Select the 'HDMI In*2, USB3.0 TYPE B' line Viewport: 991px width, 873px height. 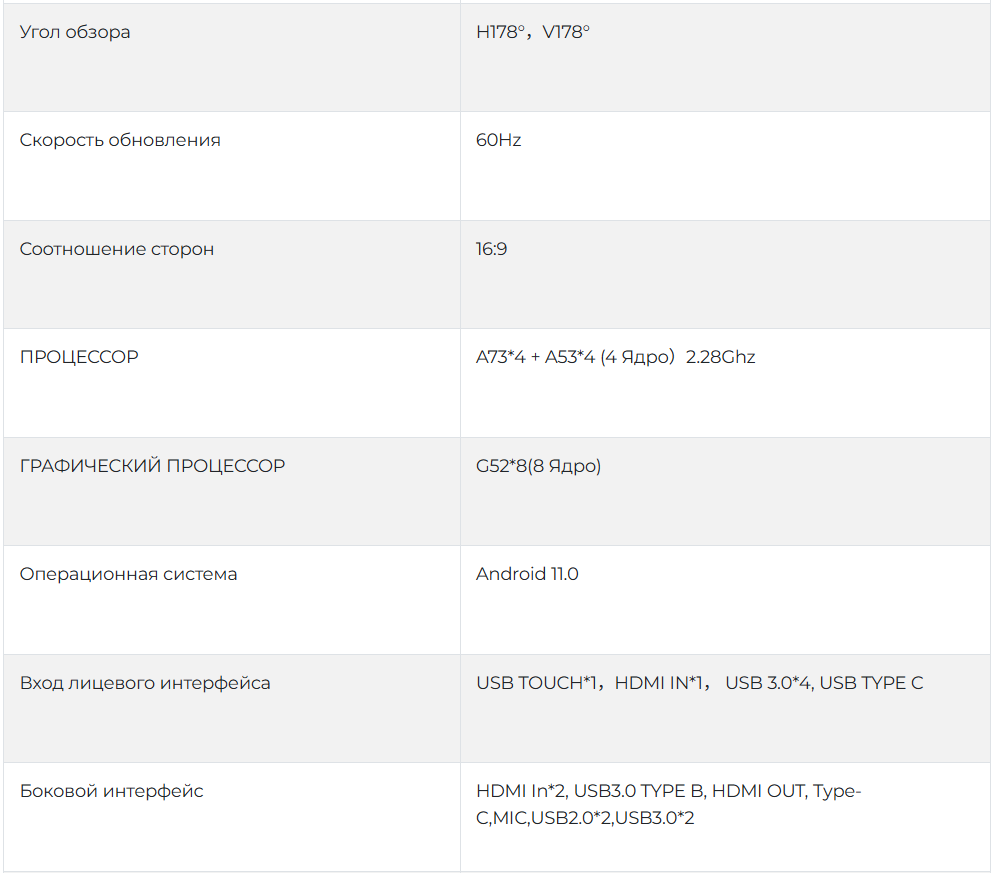[x=592, y=791]
